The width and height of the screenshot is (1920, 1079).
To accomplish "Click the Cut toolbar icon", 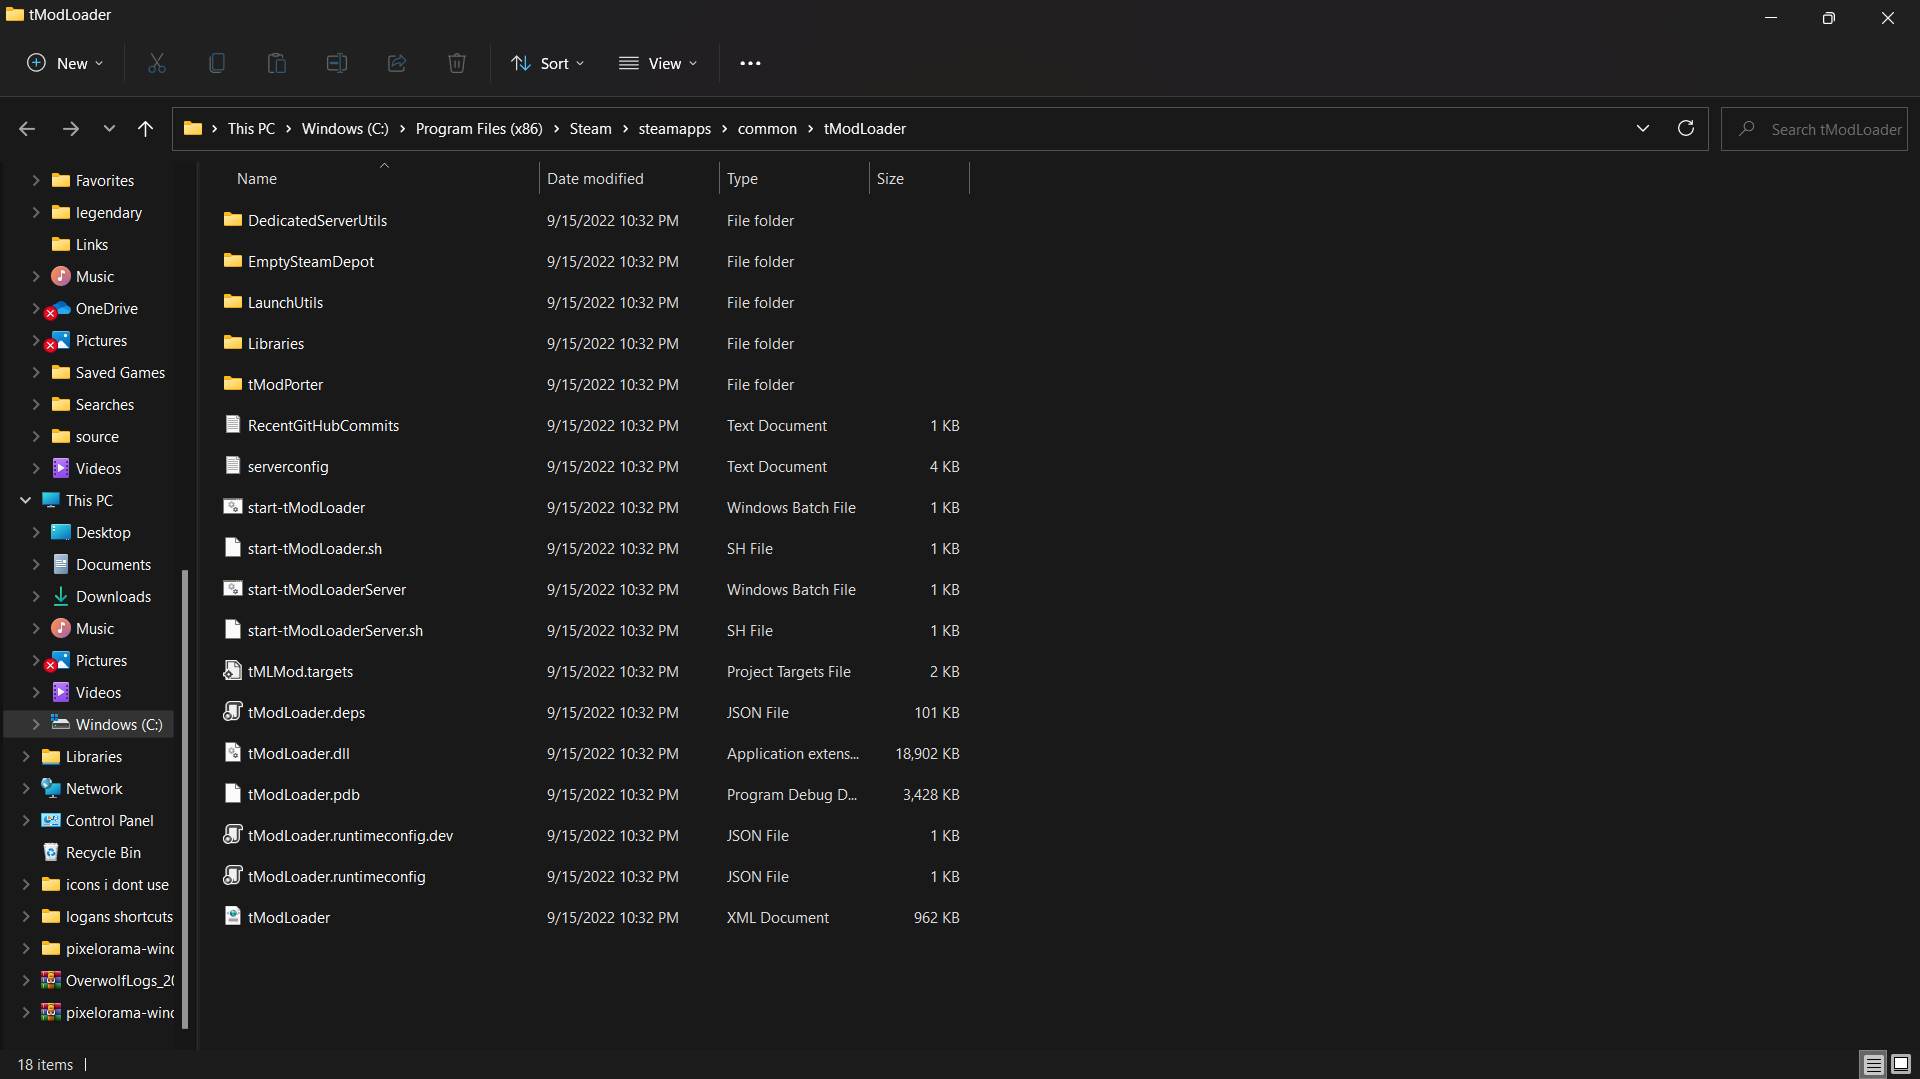I will pyautogui.click(x=157, y=63).
